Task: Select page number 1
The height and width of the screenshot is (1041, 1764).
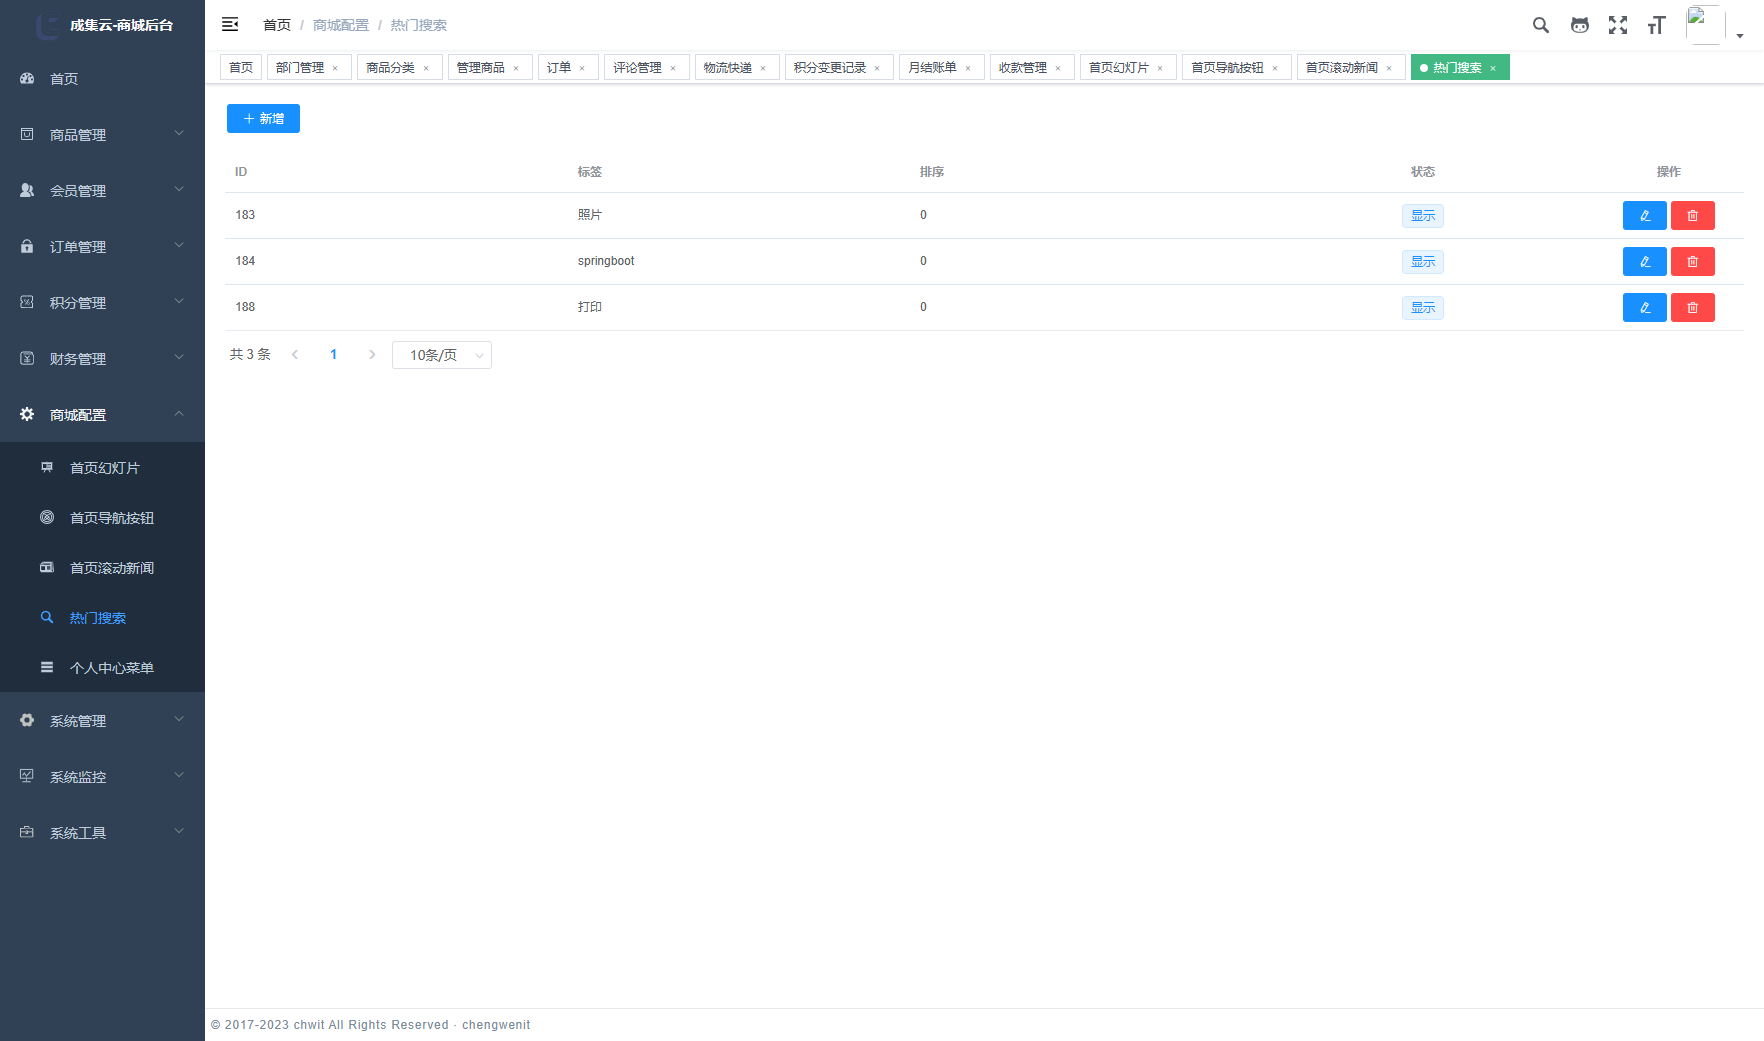Action: (334, 355)
